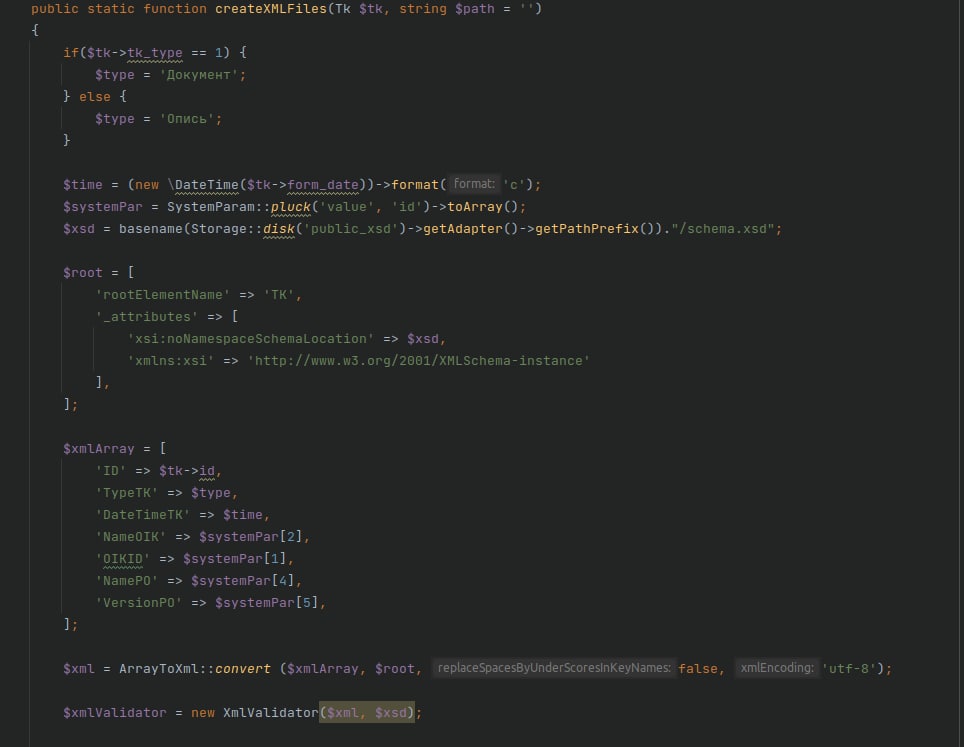Click the 'DateTimeTK' array key
The width and height of the screenshot is (964, 747).
[143, 515]
